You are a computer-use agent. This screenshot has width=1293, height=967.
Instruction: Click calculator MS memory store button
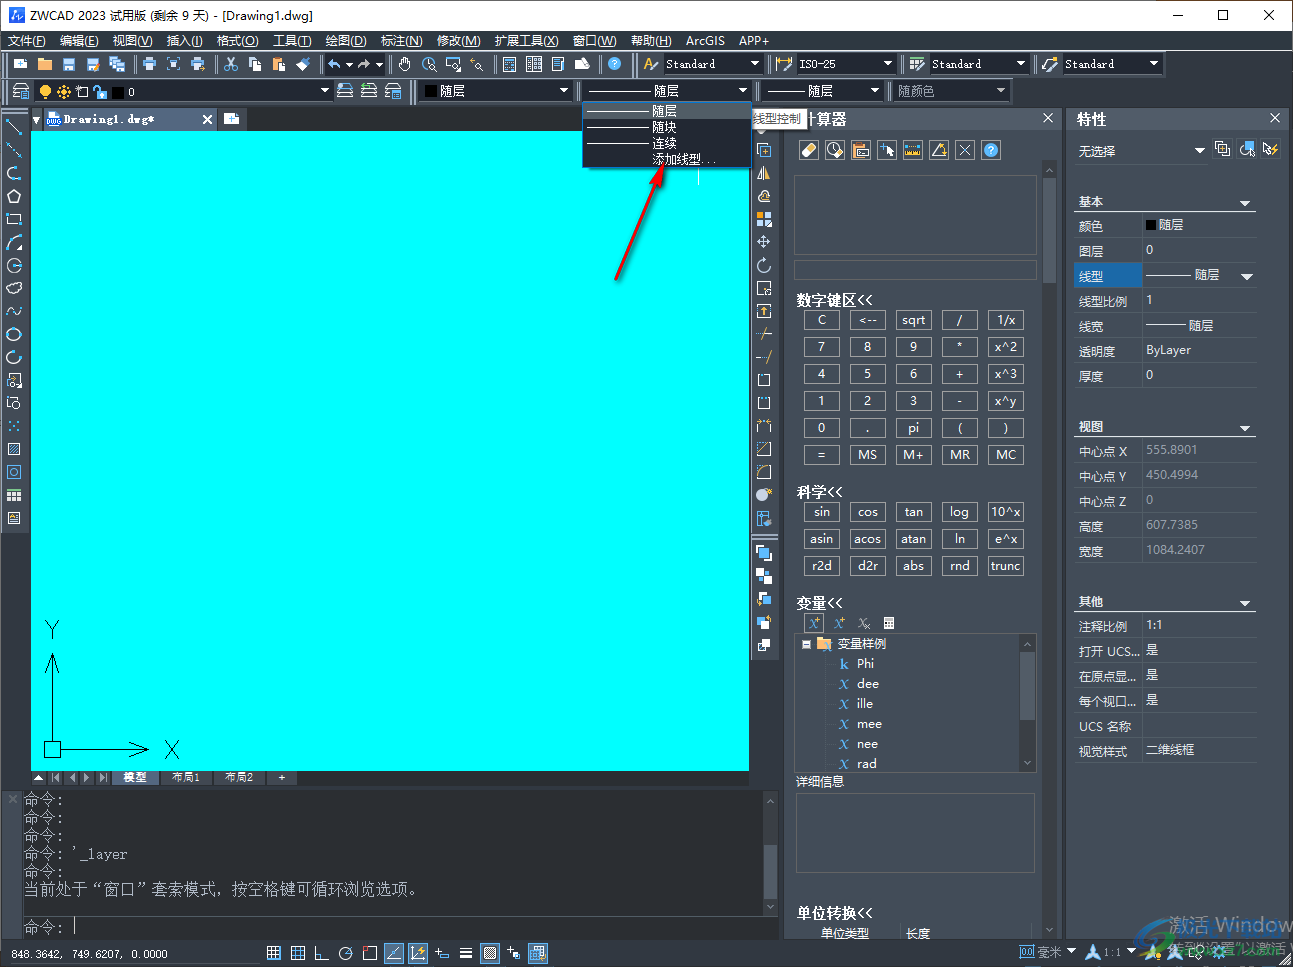pyautogui.click(x=867, y=455)
